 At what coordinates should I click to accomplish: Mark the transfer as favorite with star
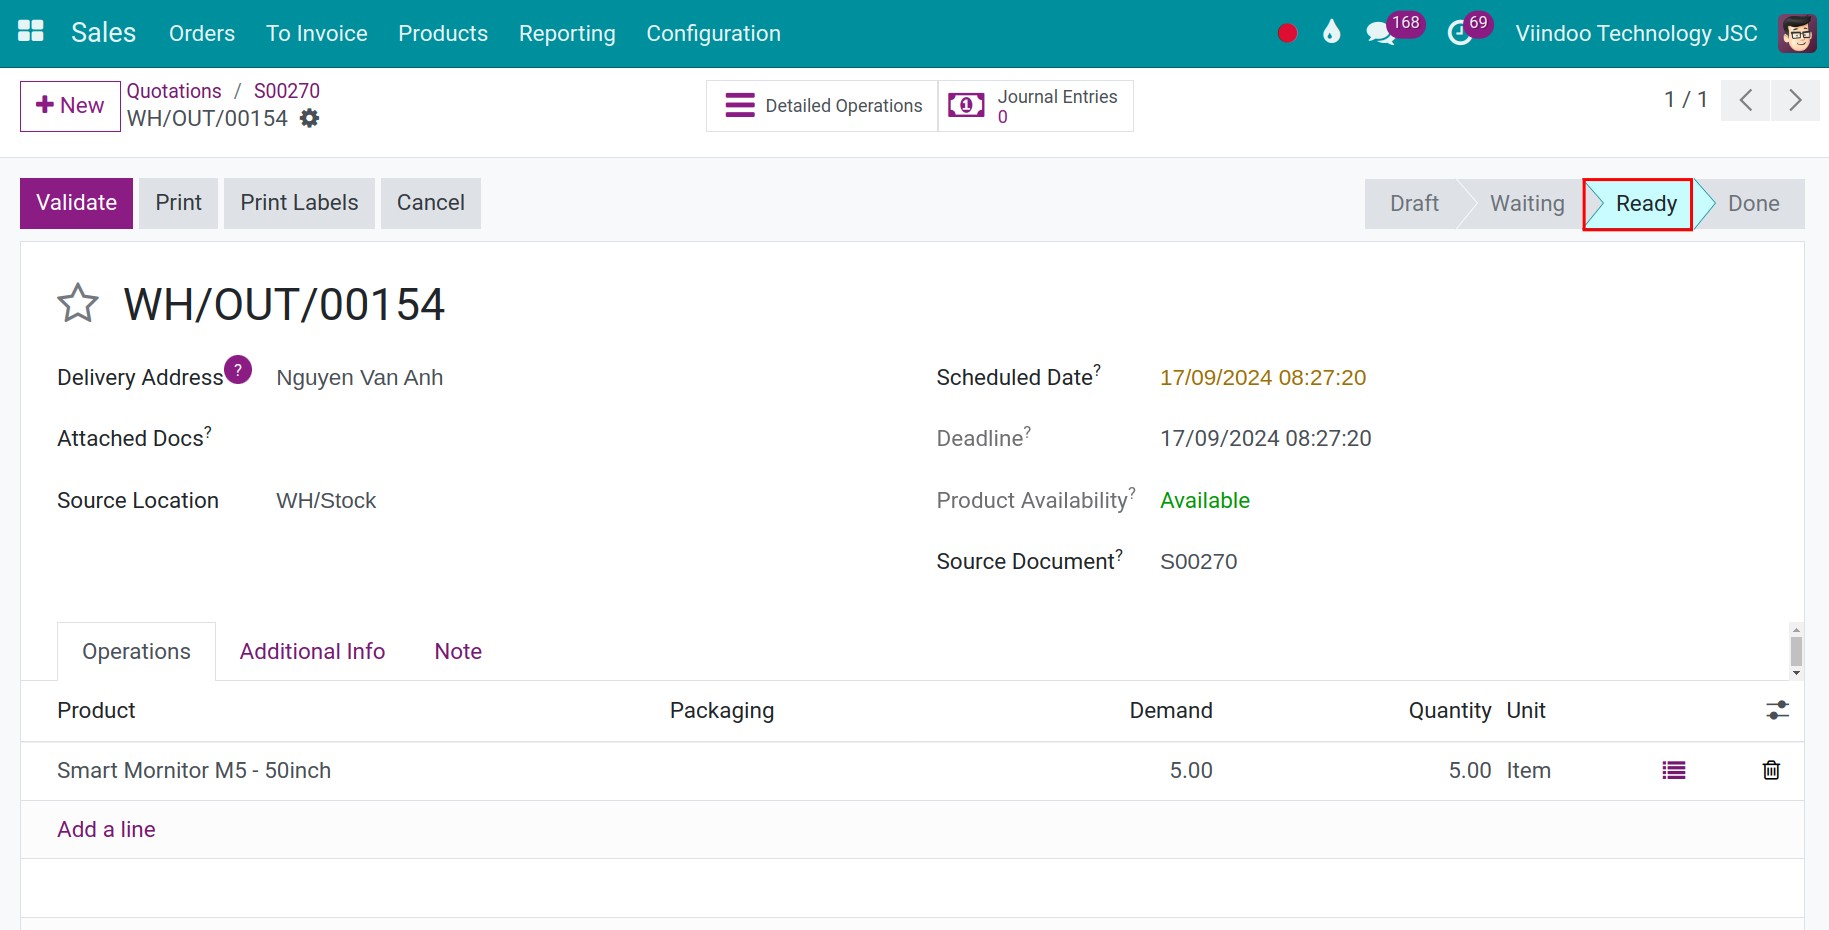78,304
